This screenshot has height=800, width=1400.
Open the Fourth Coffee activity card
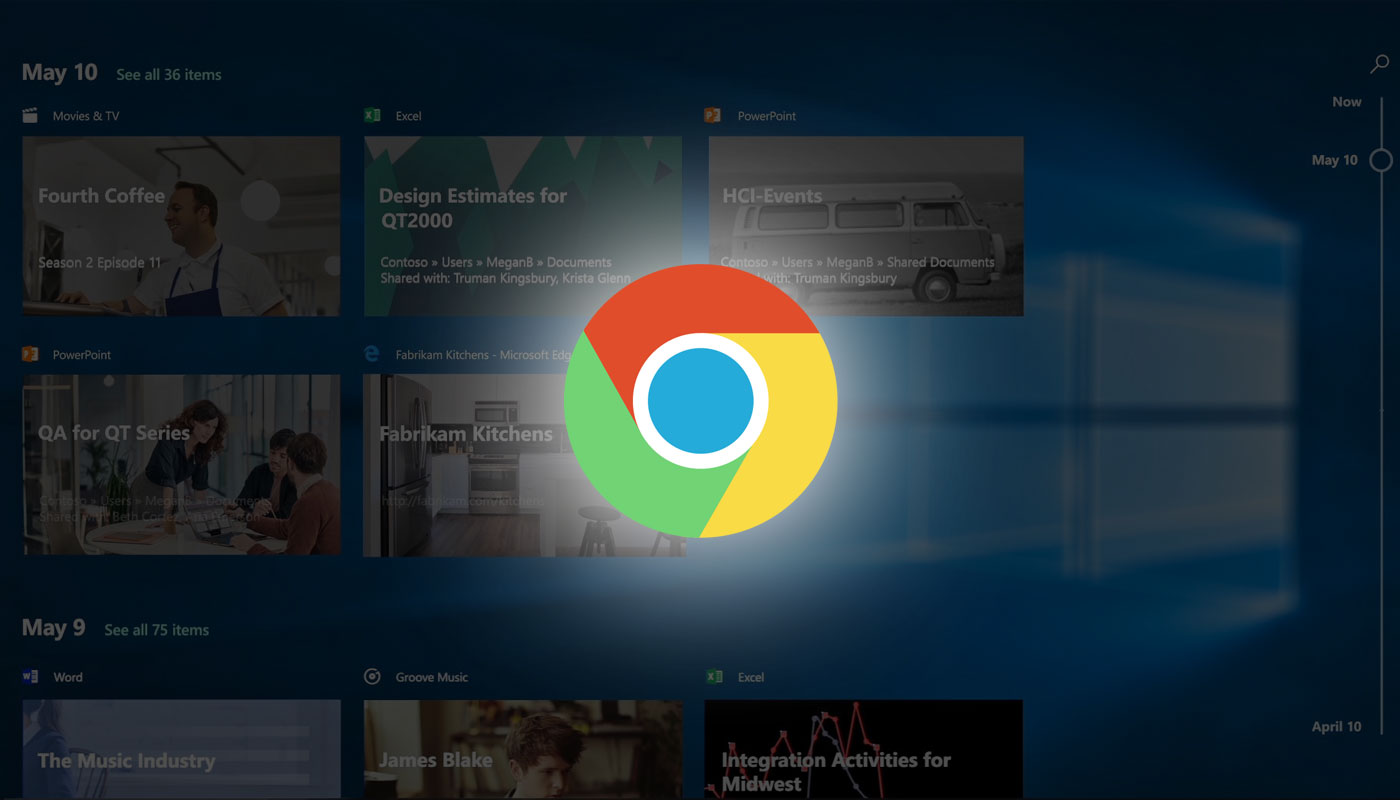click(181, 226)
